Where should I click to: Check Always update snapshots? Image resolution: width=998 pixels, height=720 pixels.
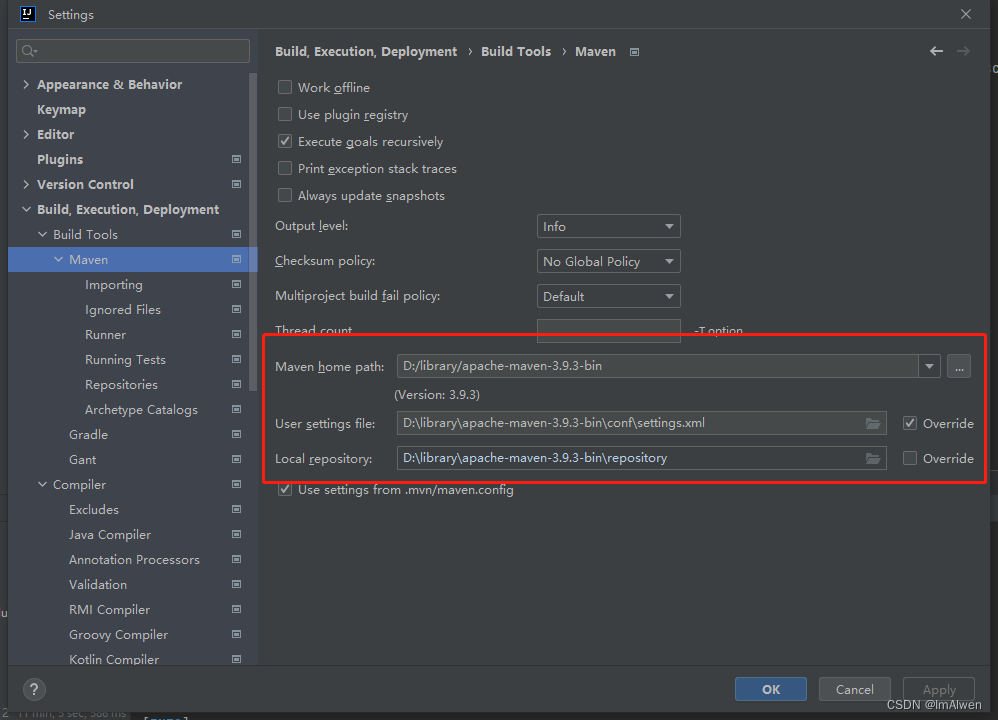[x=285, y=195]
